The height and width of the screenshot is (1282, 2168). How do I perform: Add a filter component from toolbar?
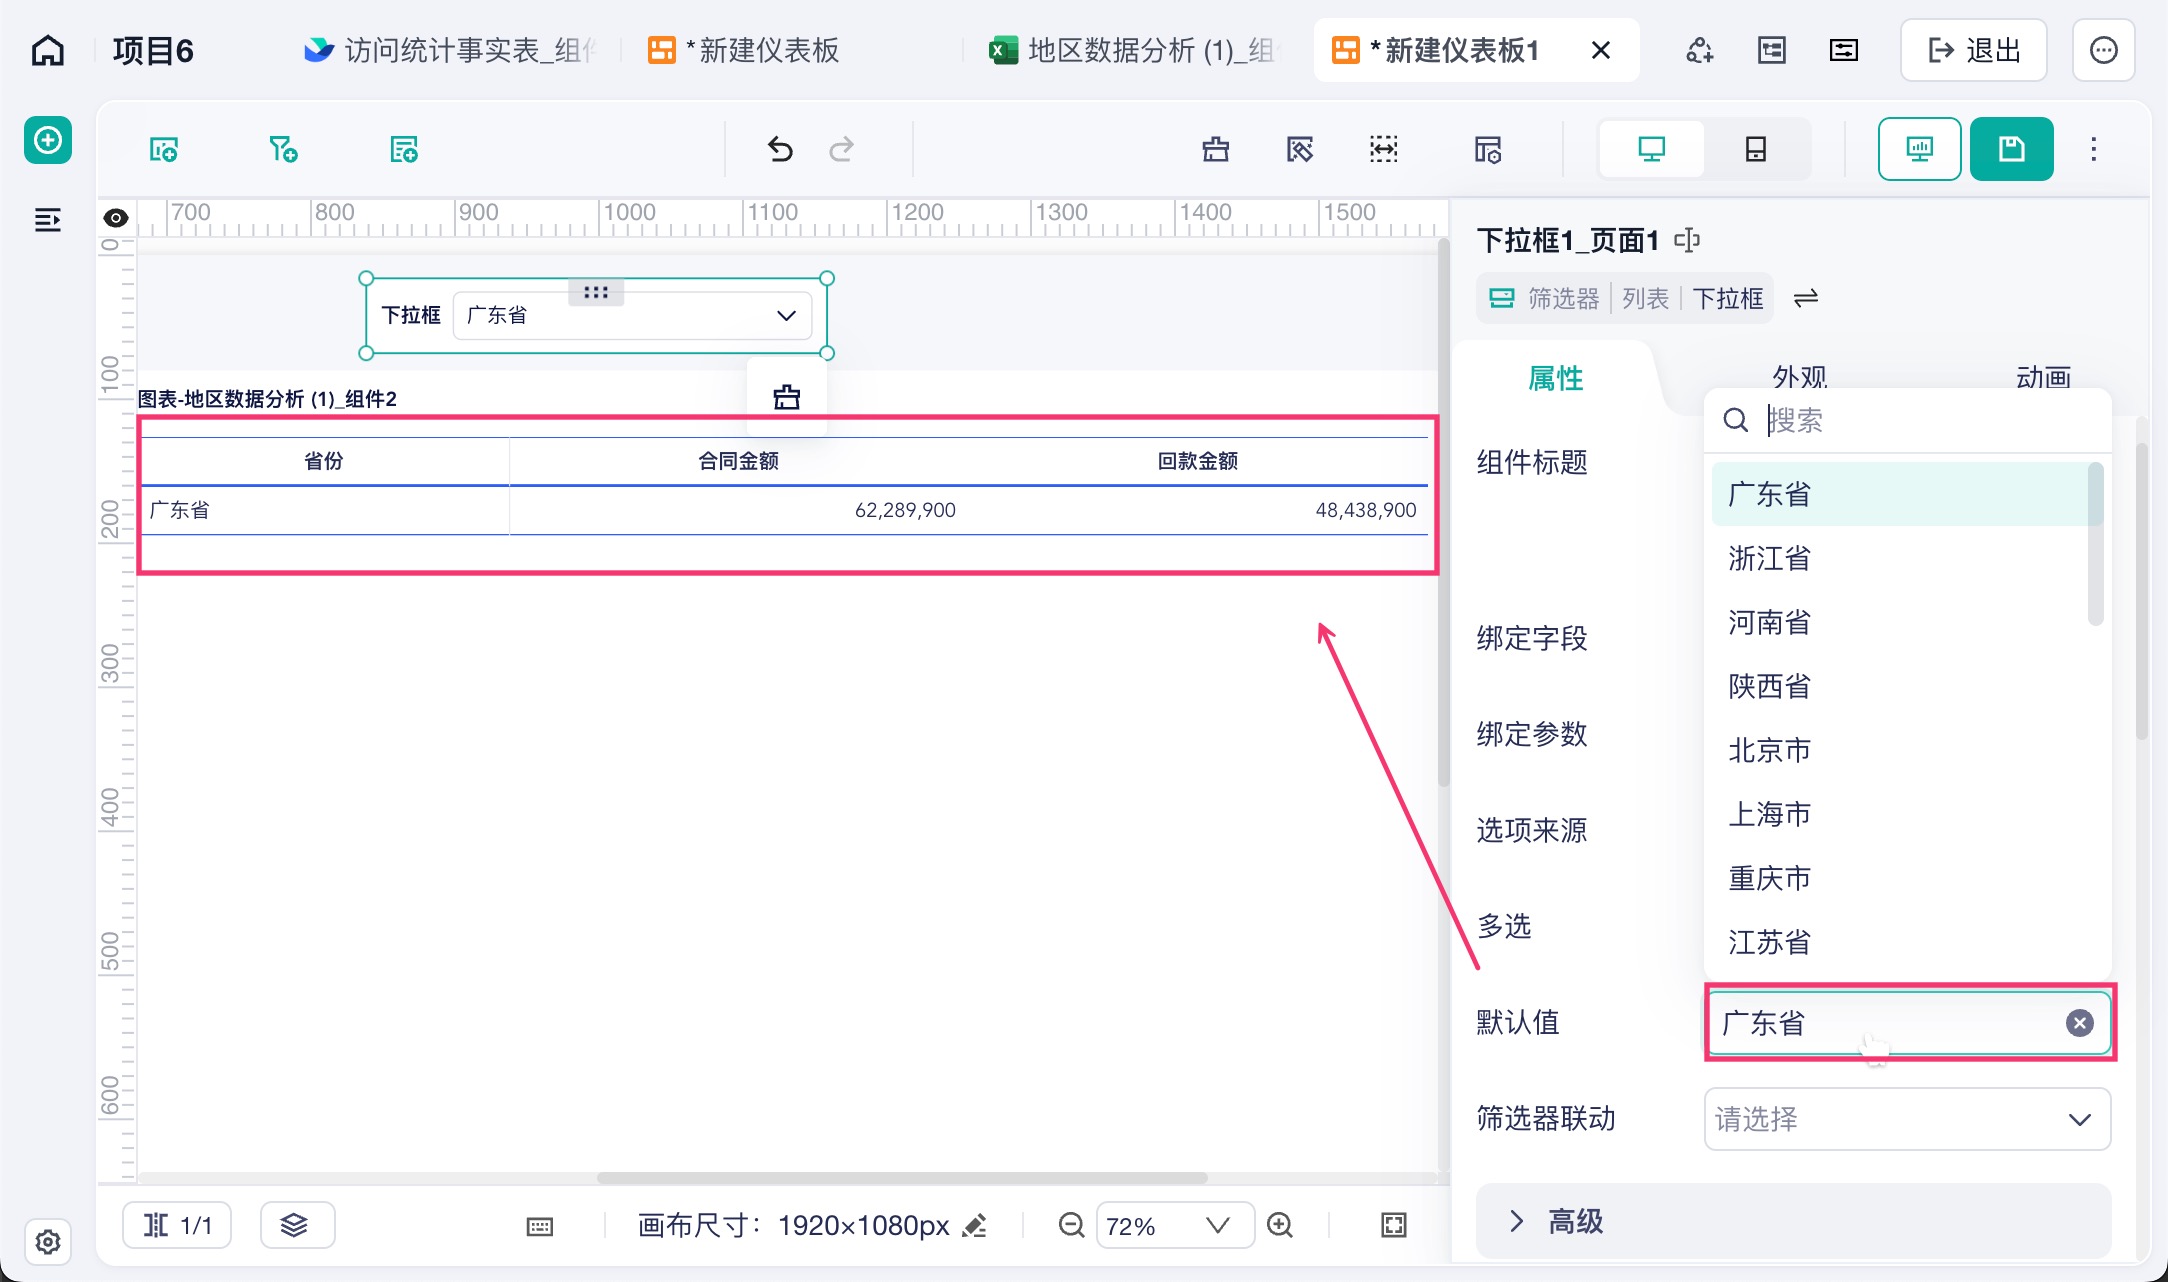point(284,150)
